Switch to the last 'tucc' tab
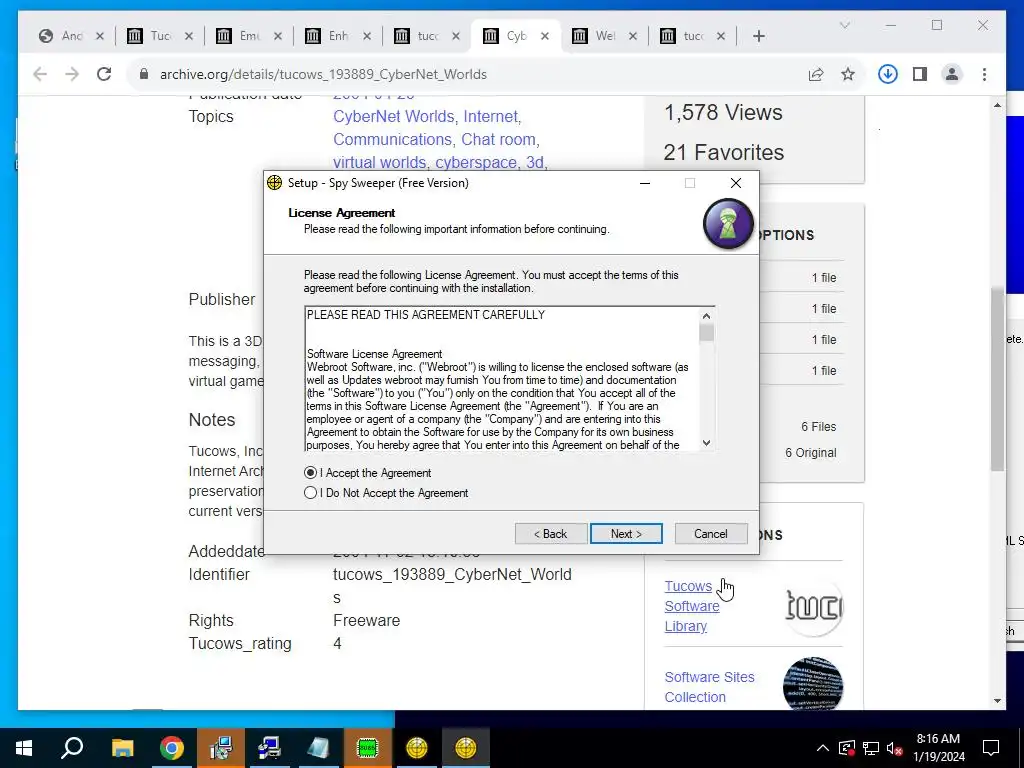Viewport: 1024px width, 768px height. click(693, 36)
